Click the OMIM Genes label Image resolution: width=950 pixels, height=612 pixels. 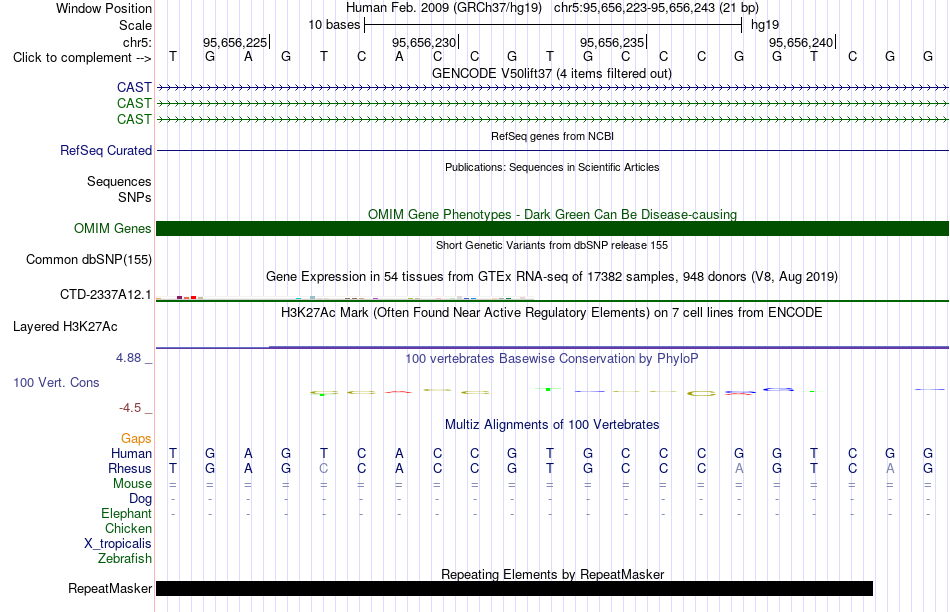click(113, 228)
